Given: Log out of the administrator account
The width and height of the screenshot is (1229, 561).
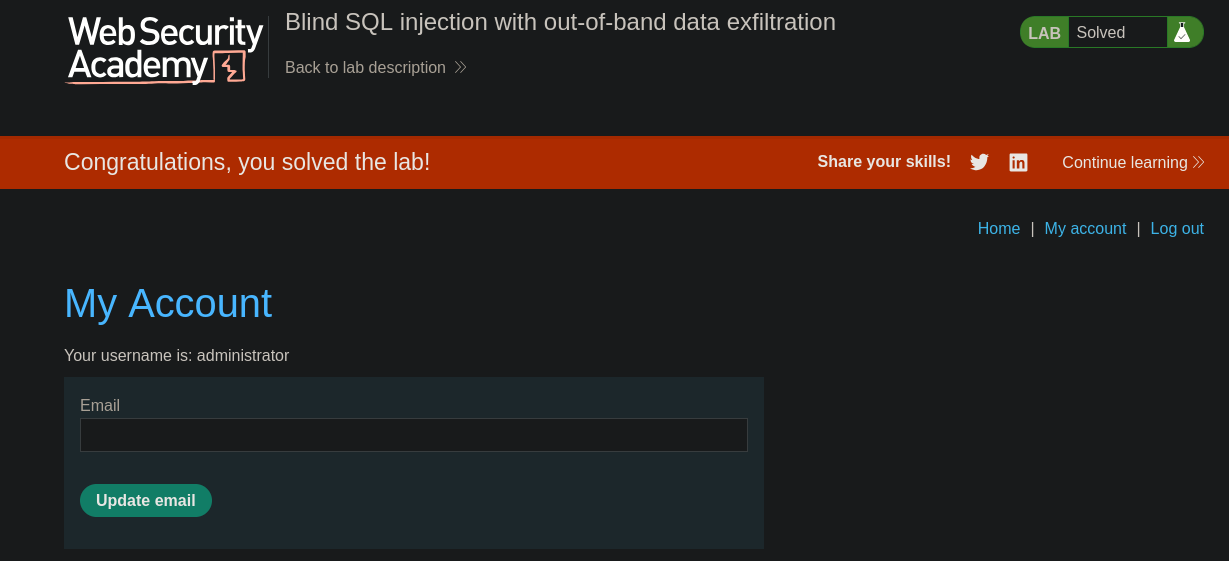Looking at the screenshot, I should point(1177,228).
